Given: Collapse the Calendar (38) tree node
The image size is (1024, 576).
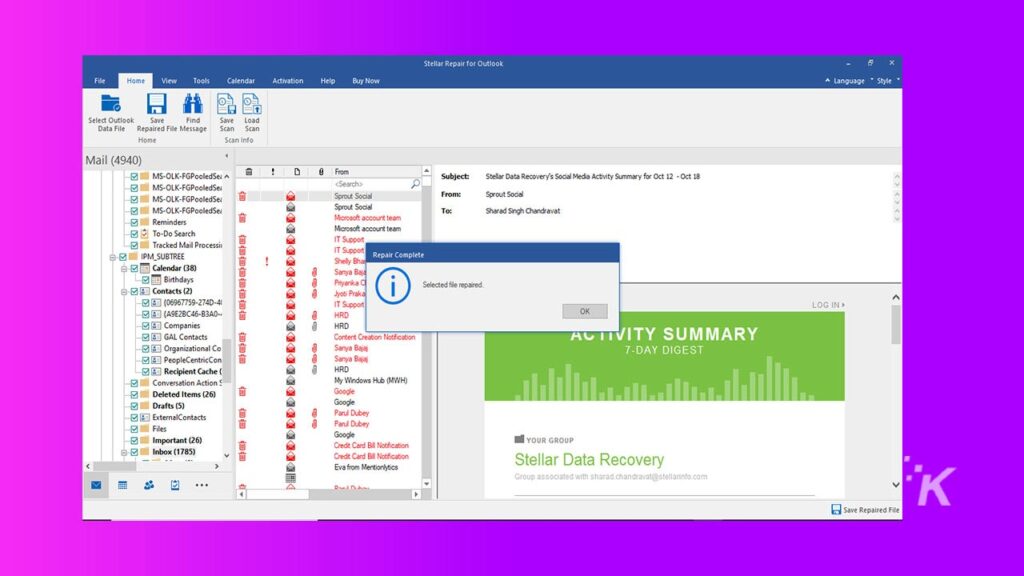Looking at the screenshot, I should click(x=124, y=268).
